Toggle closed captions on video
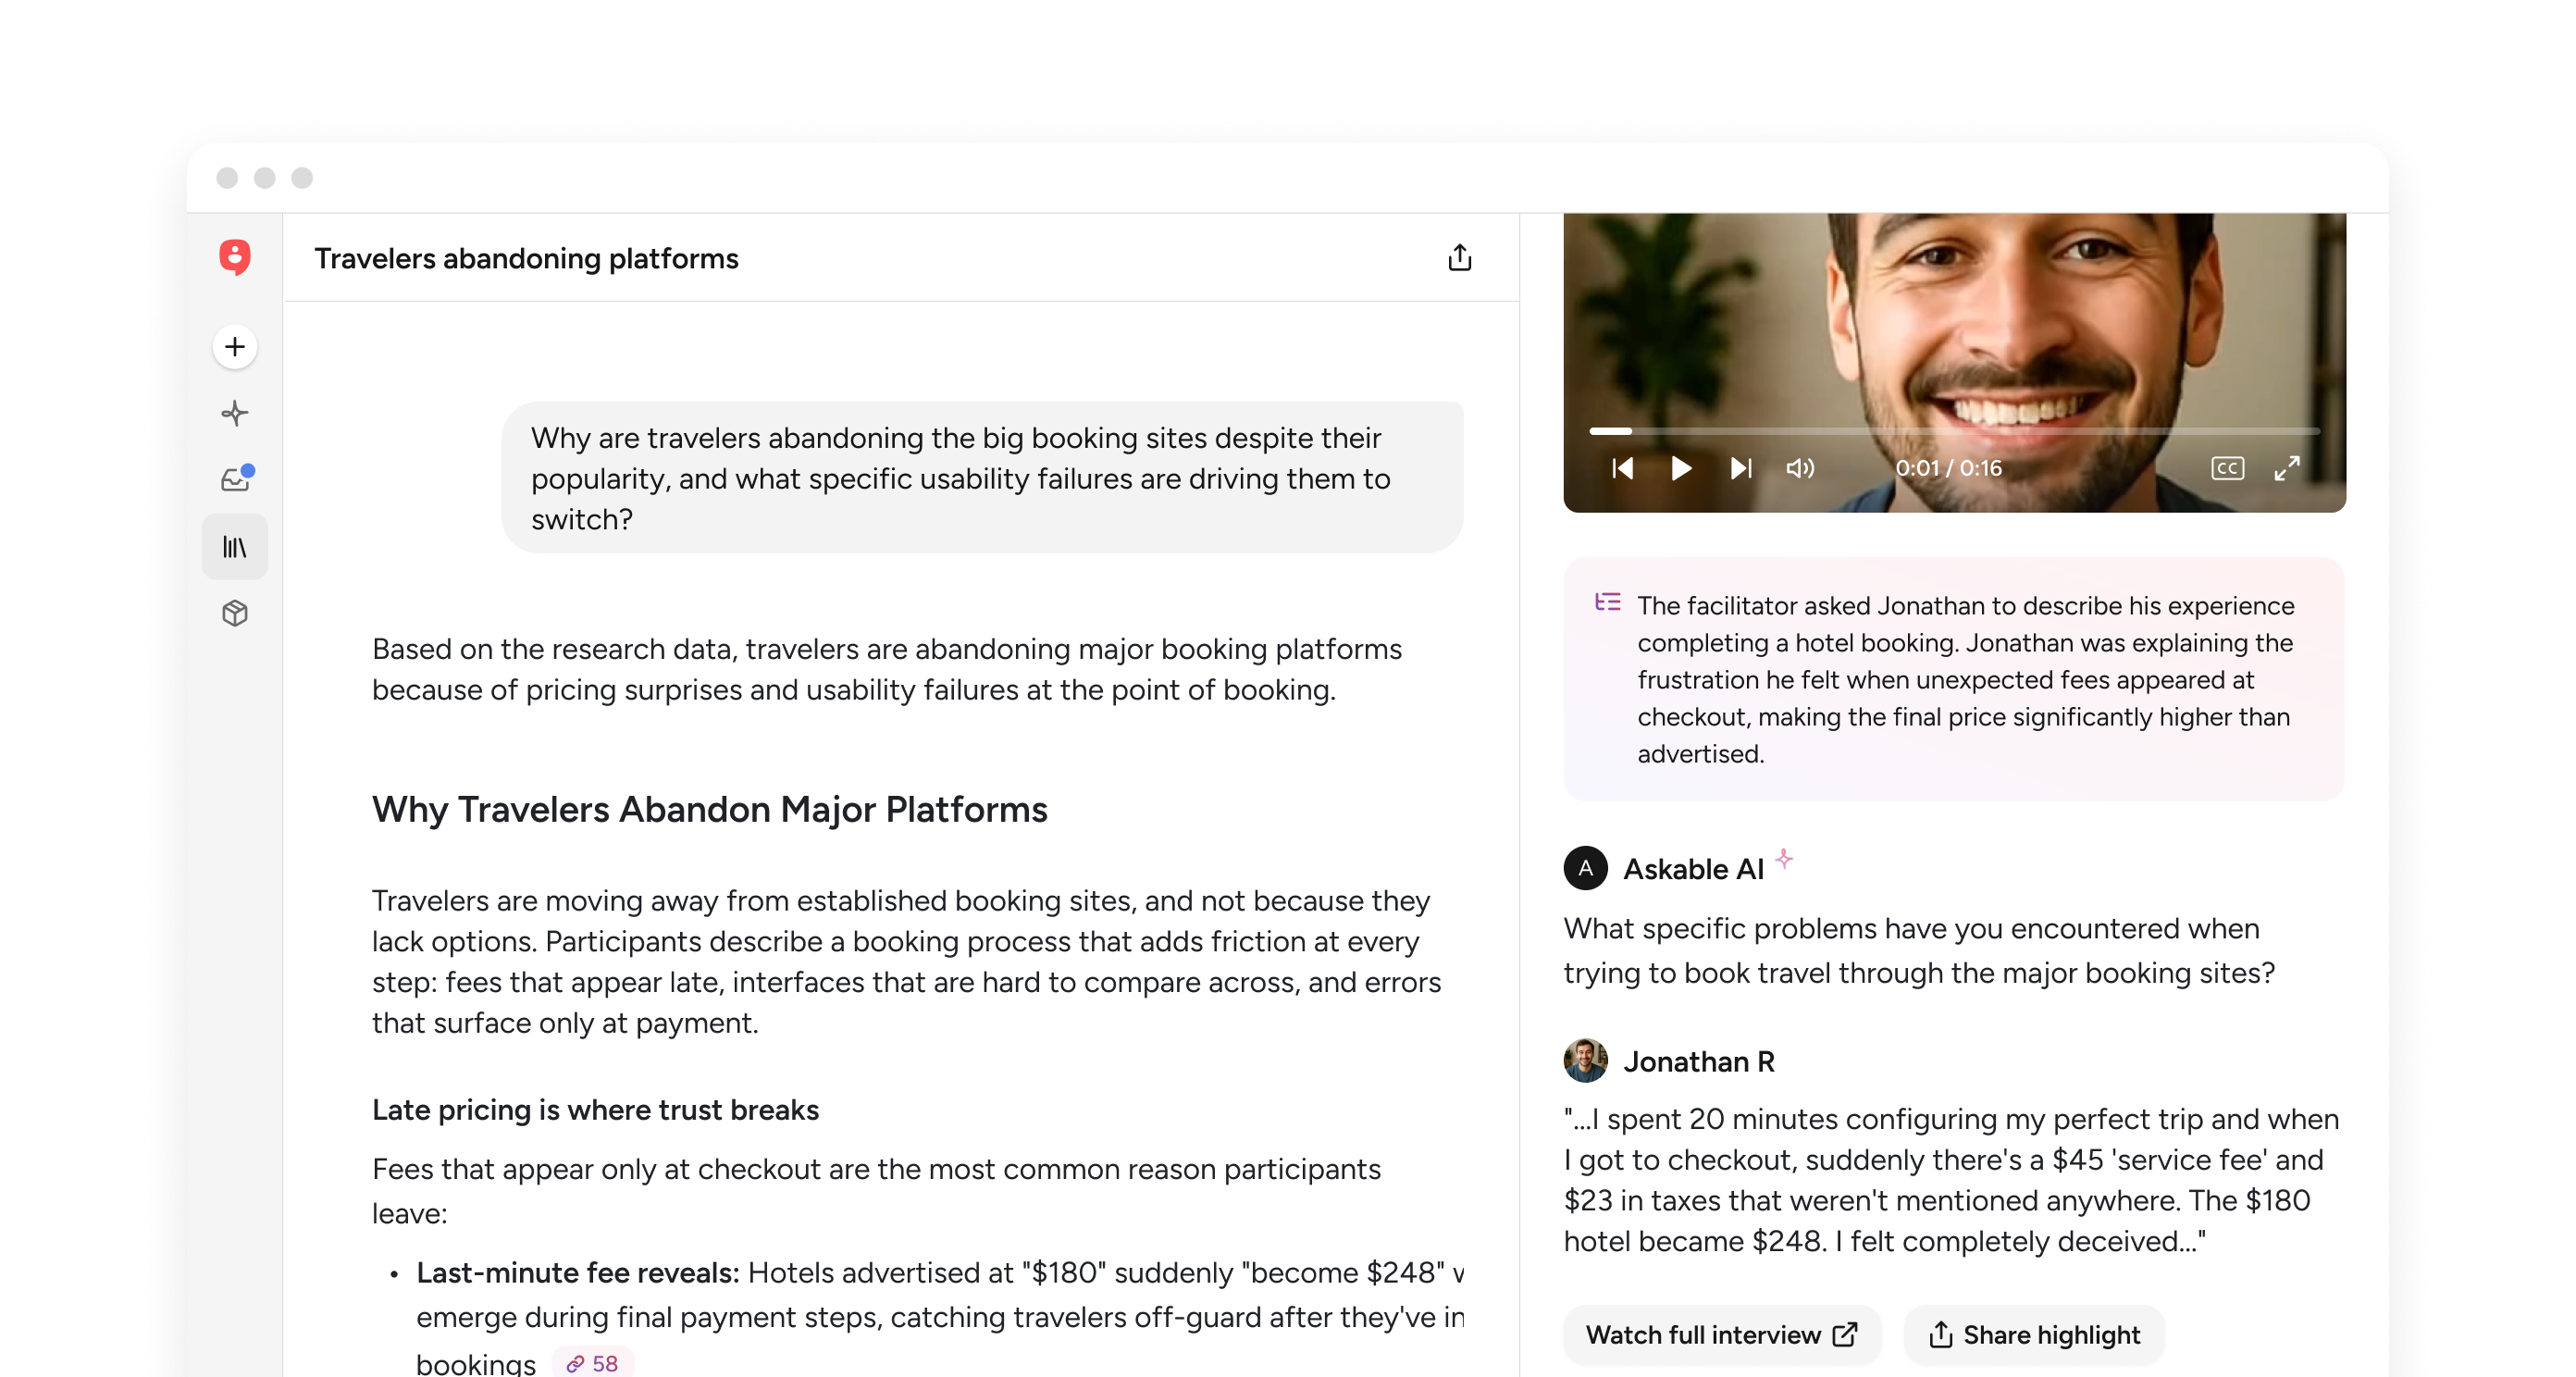Image resolution: width=2576 pixels, height=1377 pixels. pyautogui.click(x=2227, y=468)
